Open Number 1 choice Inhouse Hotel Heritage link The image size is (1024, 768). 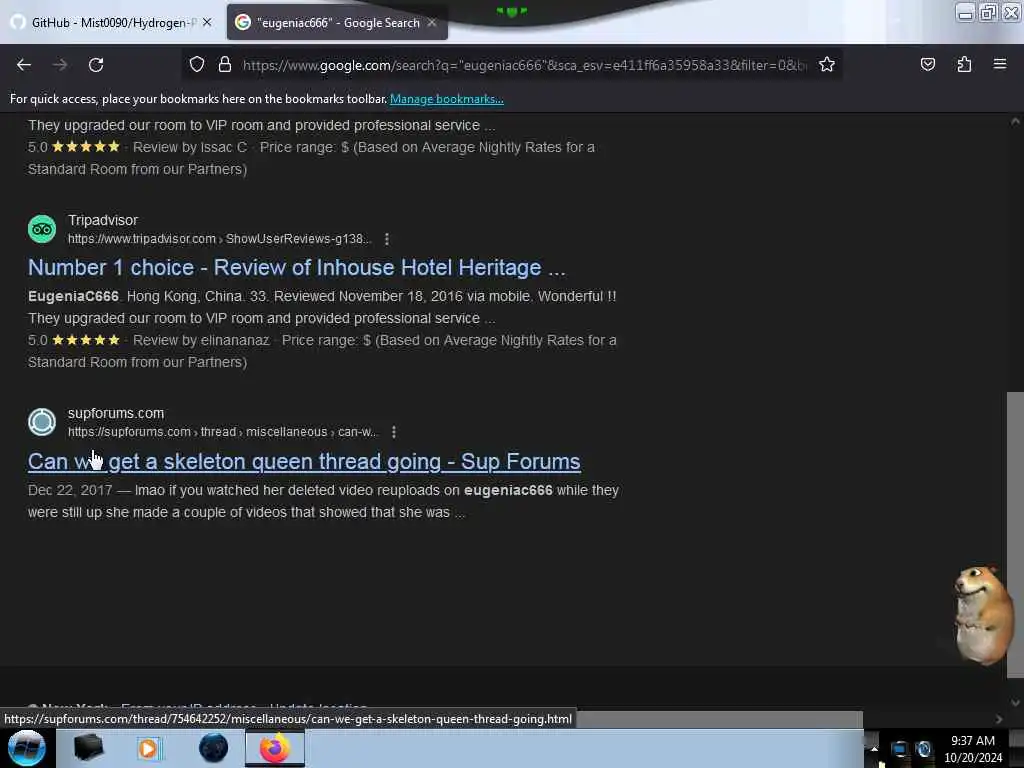point(296,267)
